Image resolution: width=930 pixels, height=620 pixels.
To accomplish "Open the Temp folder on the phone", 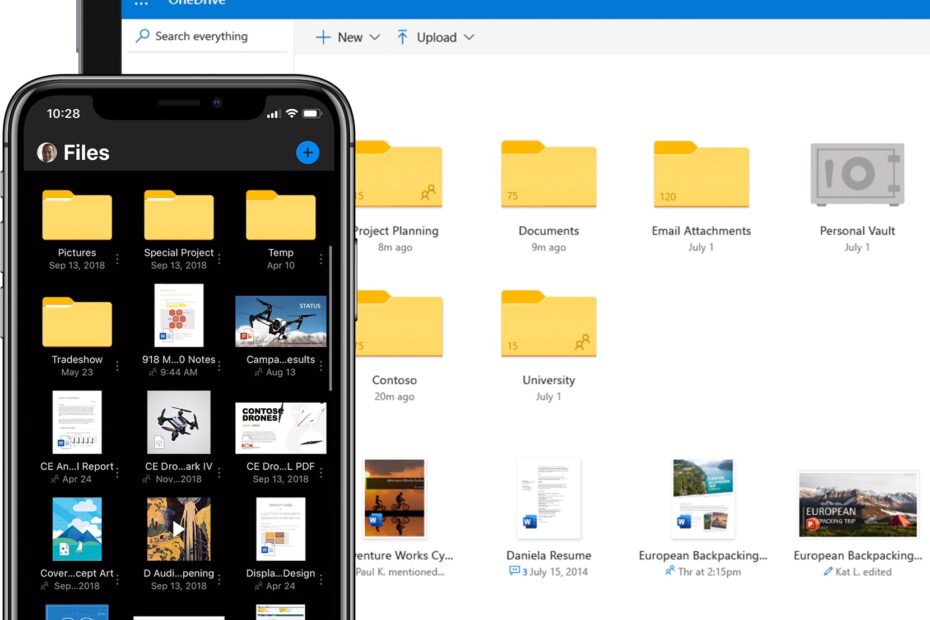I will [x=281, y=215].
